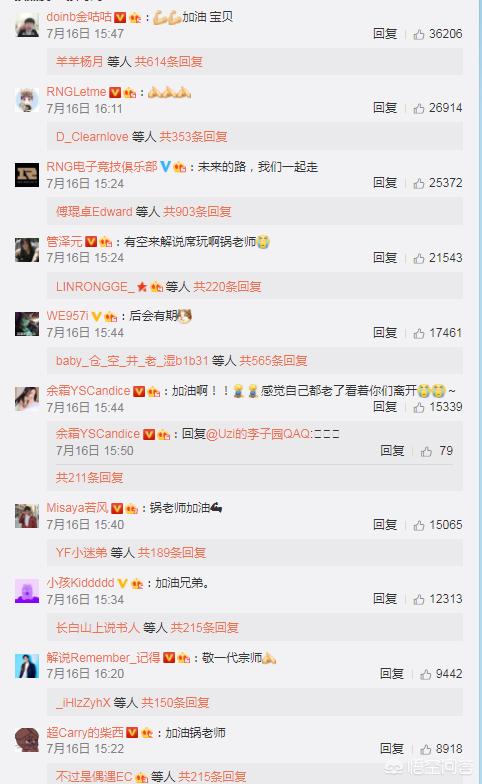Like 余霜YSCandice's nested reply with 79 likes
Viewport: 482px width, 784px height.
pyautogui.click(x=426, y=452)
